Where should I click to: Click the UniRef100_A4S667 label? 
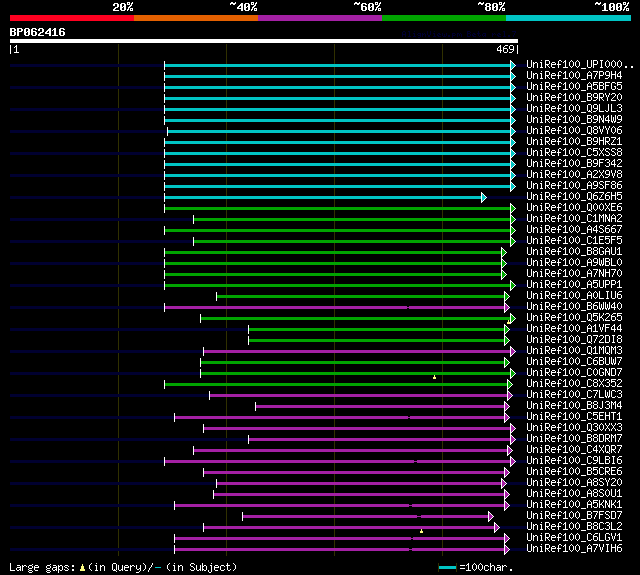(x=574, y=230)
